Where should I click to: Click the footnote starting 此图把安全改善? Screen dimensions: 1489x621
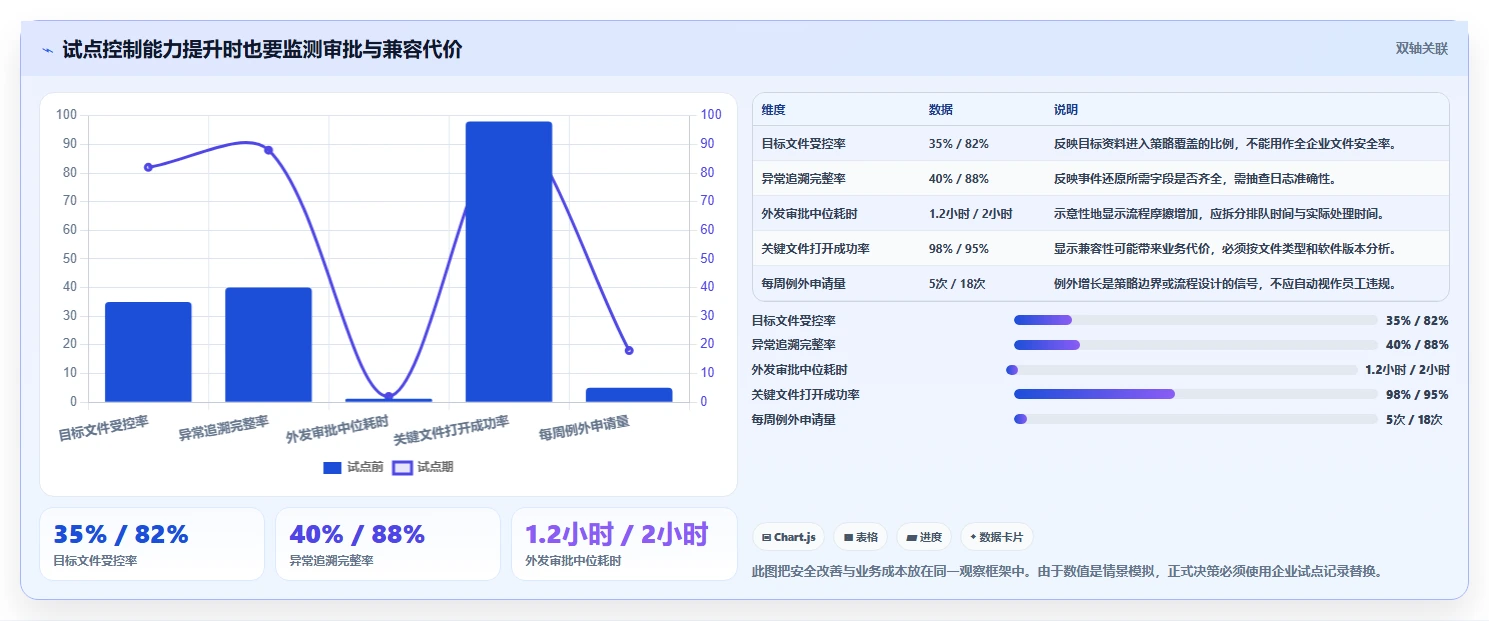[1066, 571]
